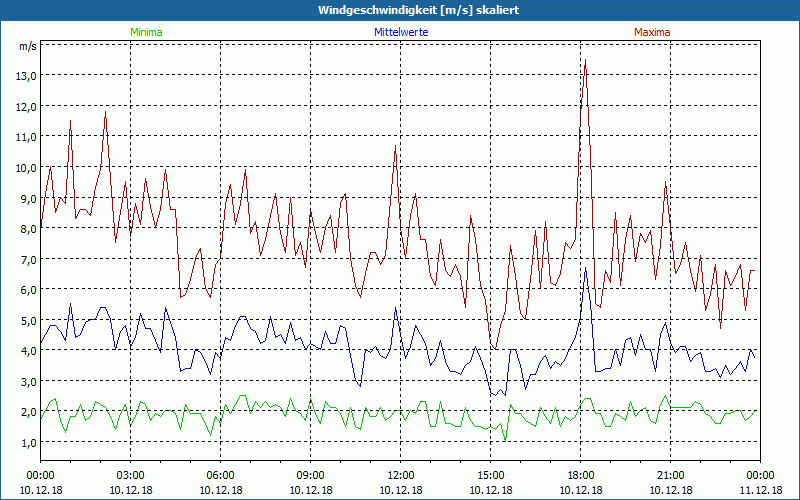This screenshot has height=500, width=800.
Task: Click the m/s unit label
Action: coord(28,46)
